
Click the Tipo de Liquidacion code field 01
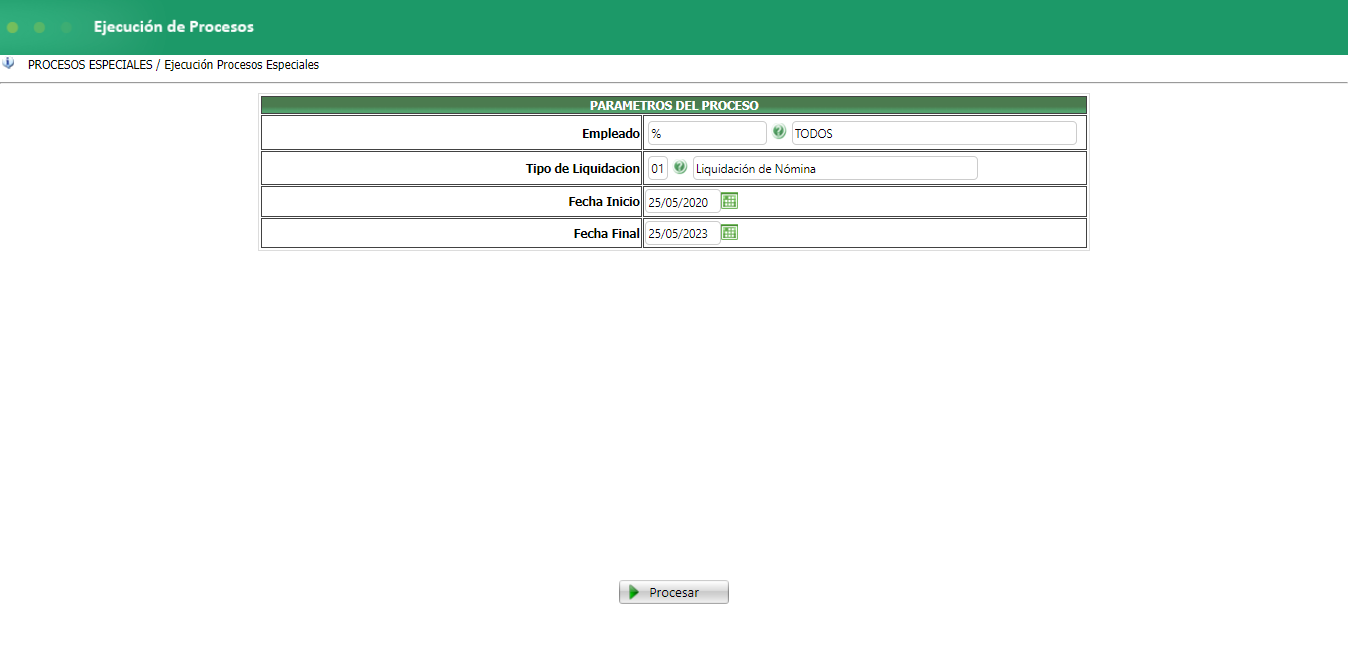pos(657,168)
